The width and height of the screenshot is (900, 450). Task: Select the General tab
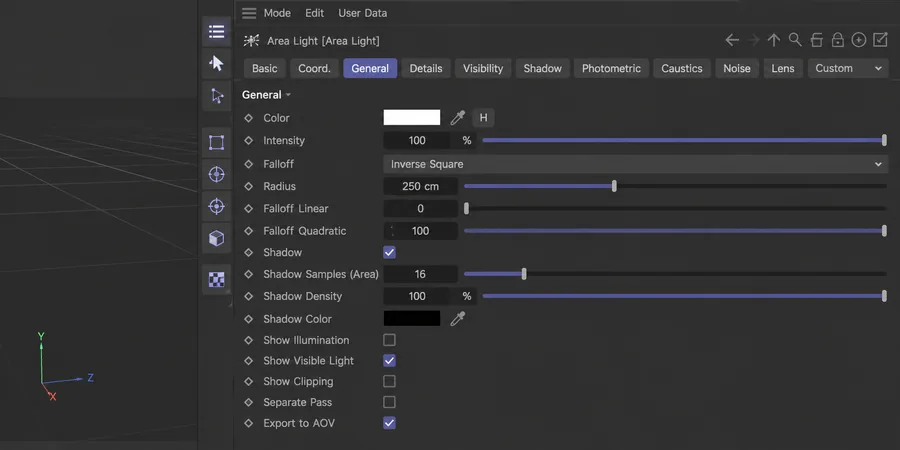pyautogui.click(x=370, y=68)
